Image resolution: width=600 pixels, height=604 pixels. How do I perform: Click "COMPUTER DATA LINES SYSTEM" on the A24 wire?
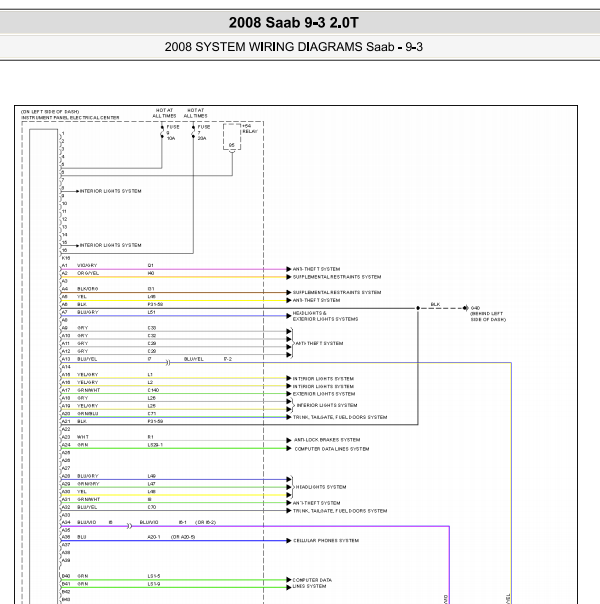332,449
